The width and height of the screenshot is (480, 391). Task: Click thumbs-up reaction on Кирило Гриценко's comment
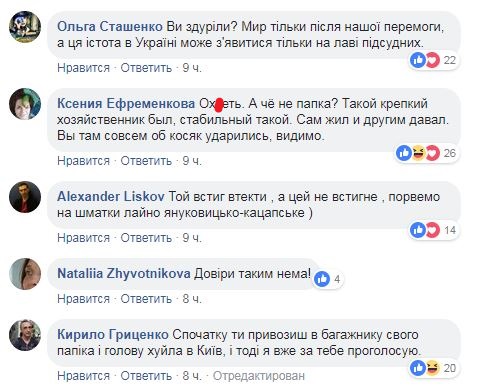point(418,368)
